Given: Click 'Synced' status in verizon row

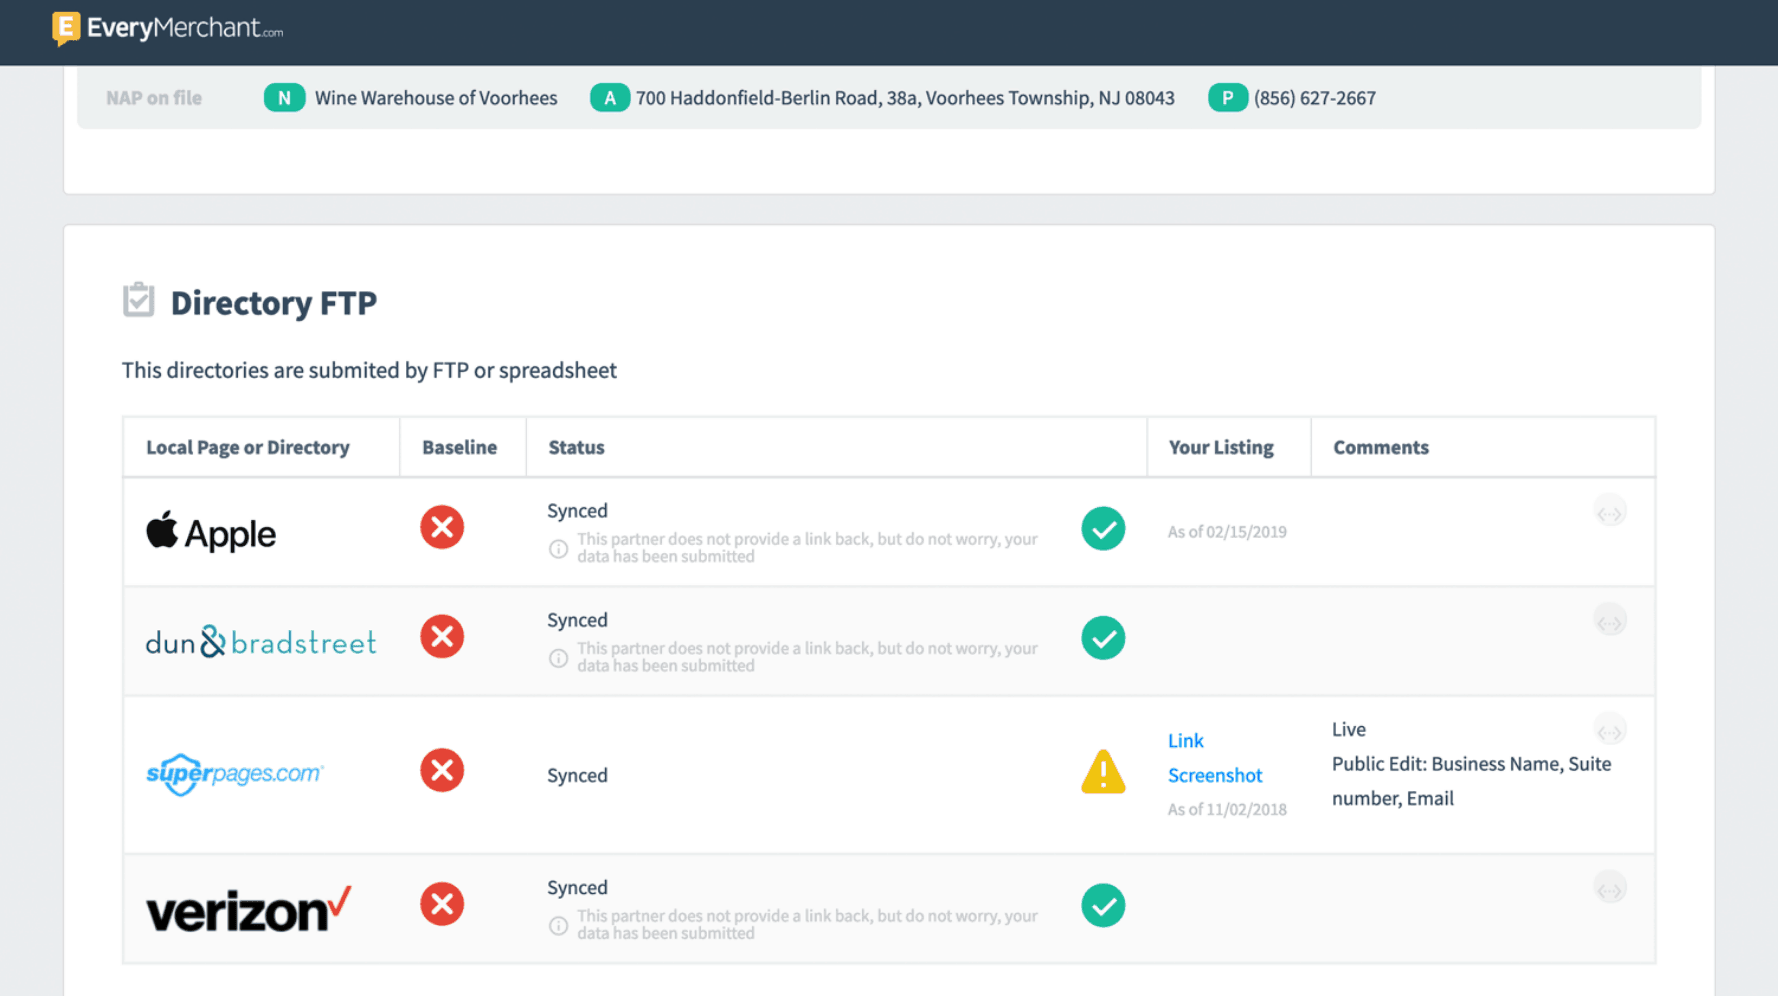Looking at the screenshot, I should (577, 888).
